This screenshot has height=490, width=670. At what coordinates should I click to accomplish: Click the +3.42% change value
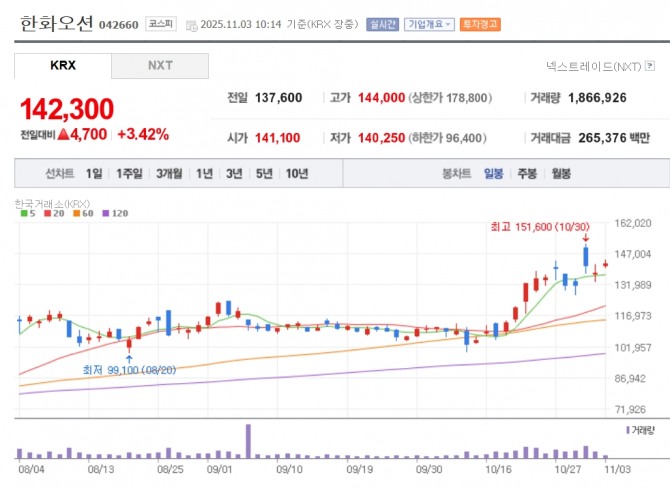pos(143,135)
